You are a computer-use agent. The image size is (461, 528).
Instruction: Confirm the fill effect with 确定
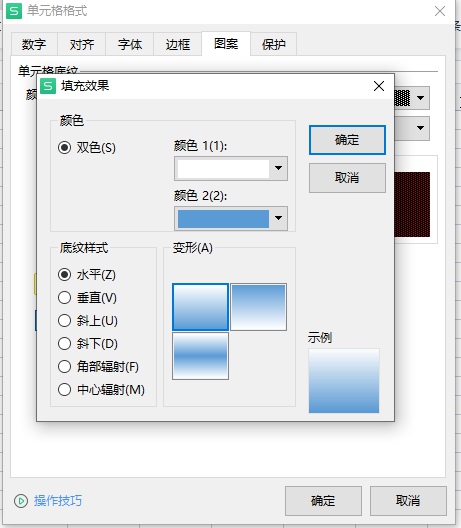coord(347,140)
